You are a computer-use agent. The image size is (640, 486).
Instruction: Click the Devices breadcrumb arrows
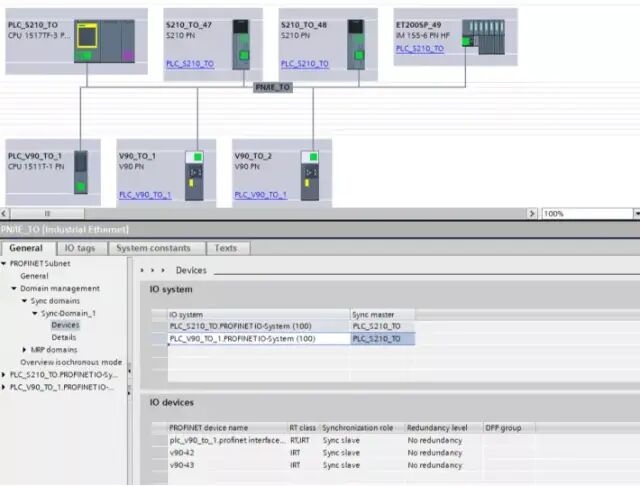click(152, 270)
